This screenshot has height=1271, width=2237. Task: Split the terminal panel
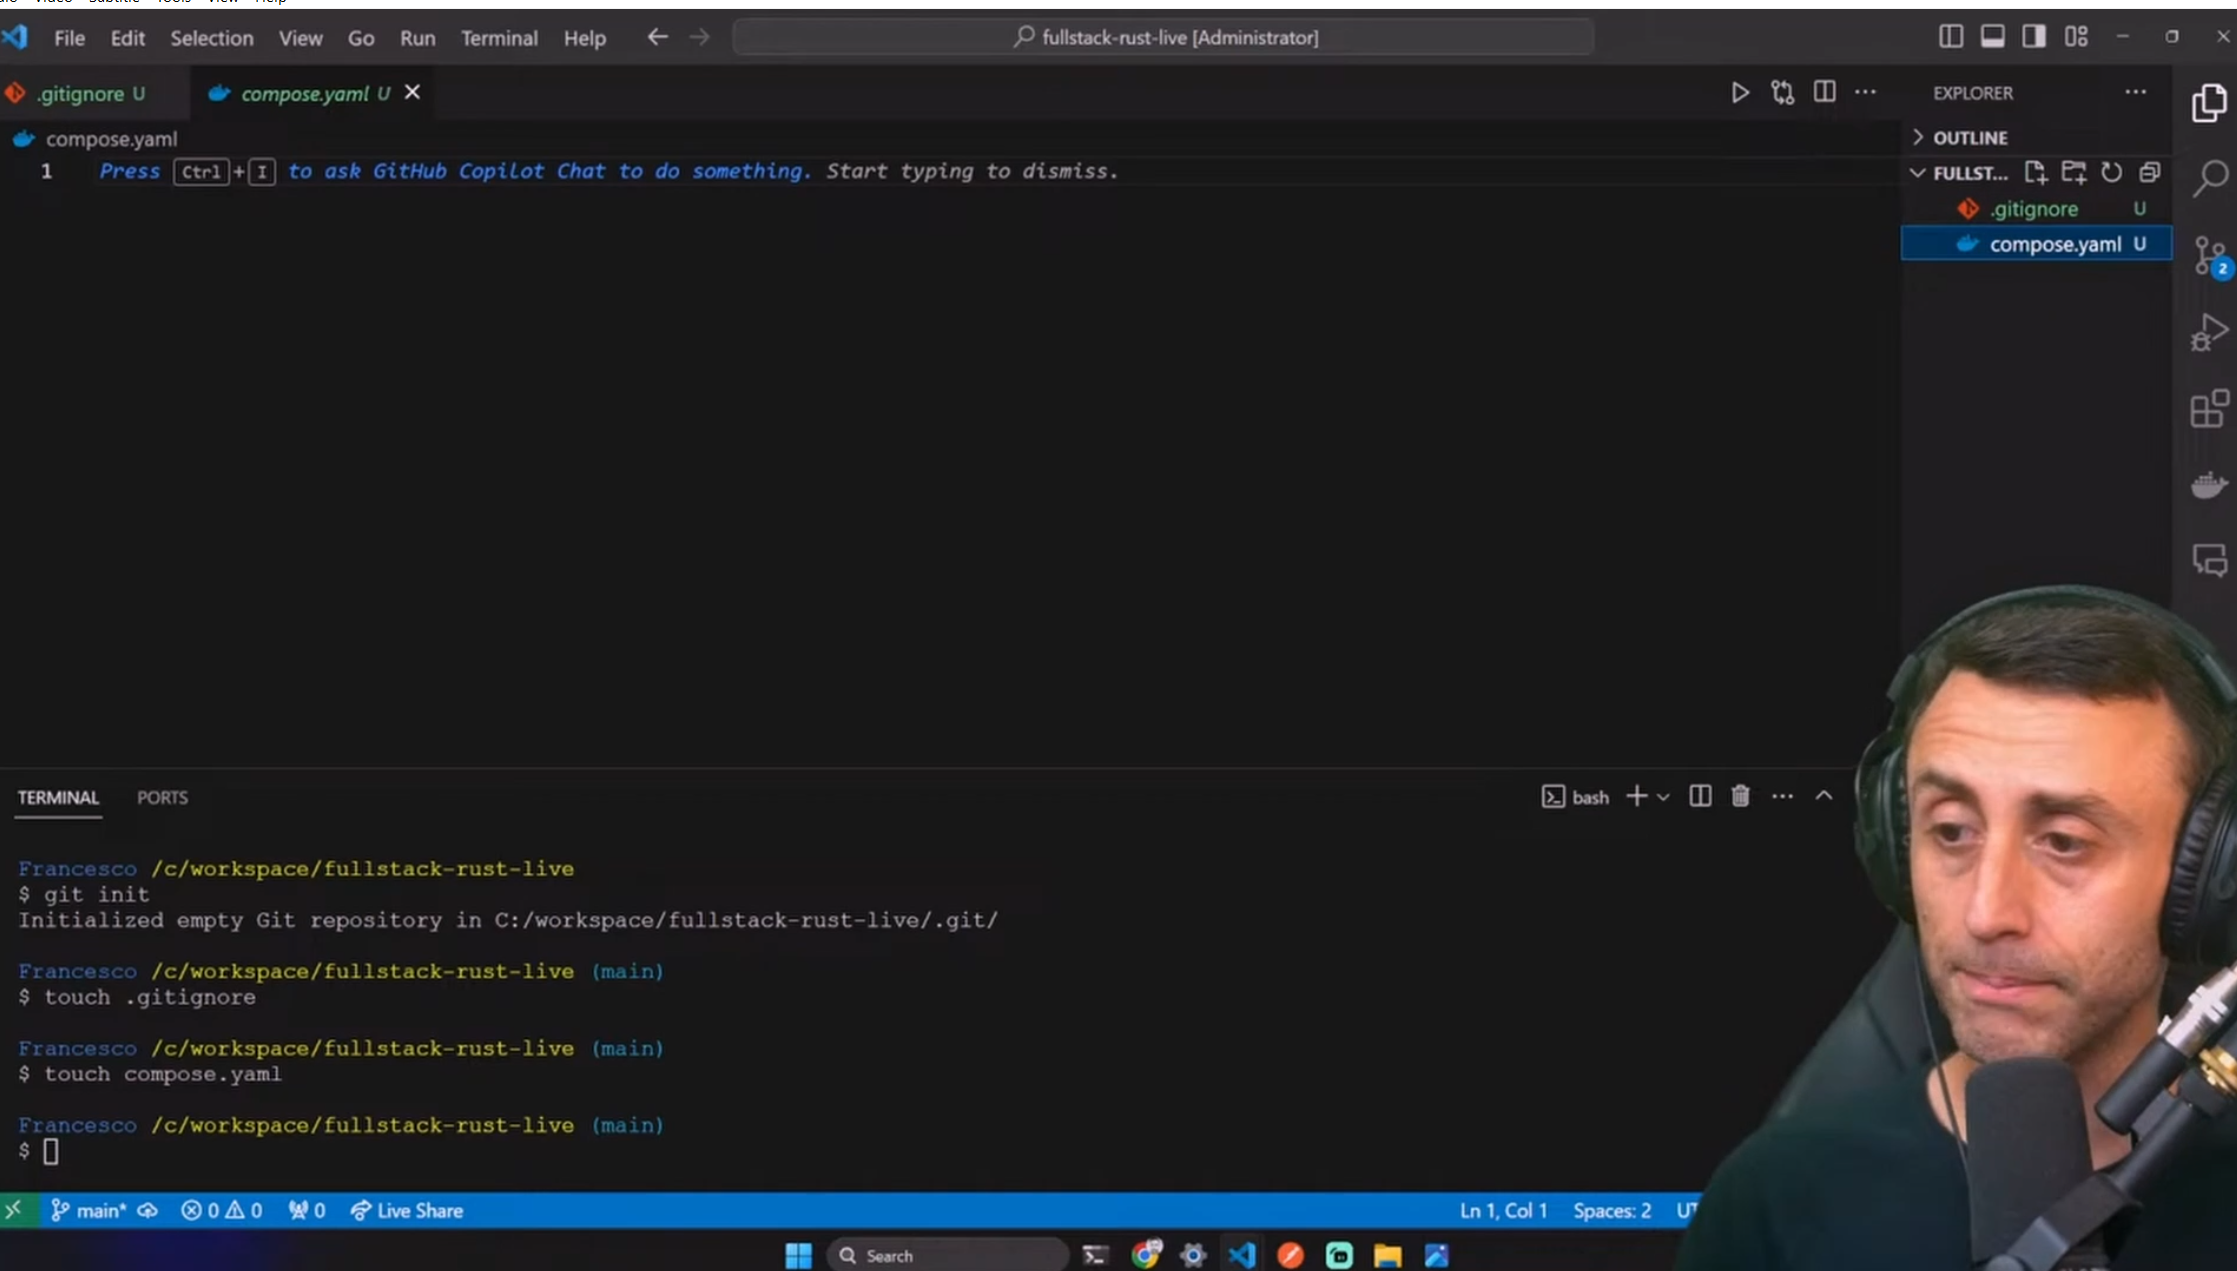click(x=1699, y=796)
